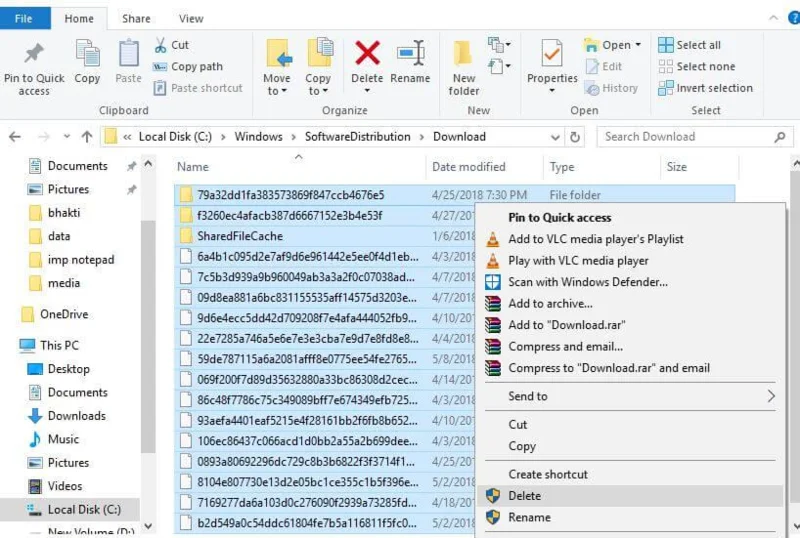
Task: Click the Back navigation arrow
Action: 15,137
